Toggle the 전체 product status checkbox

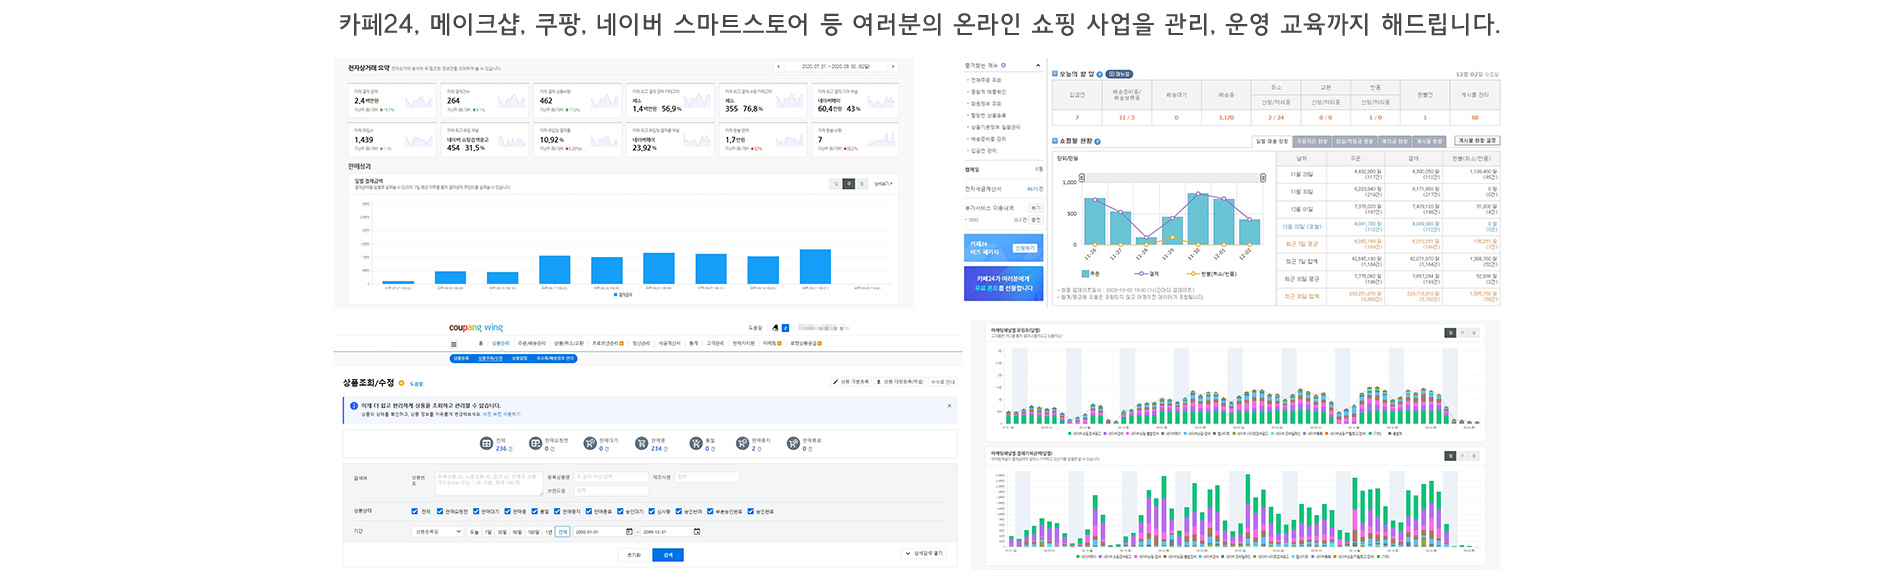click(x=415, y=511)
